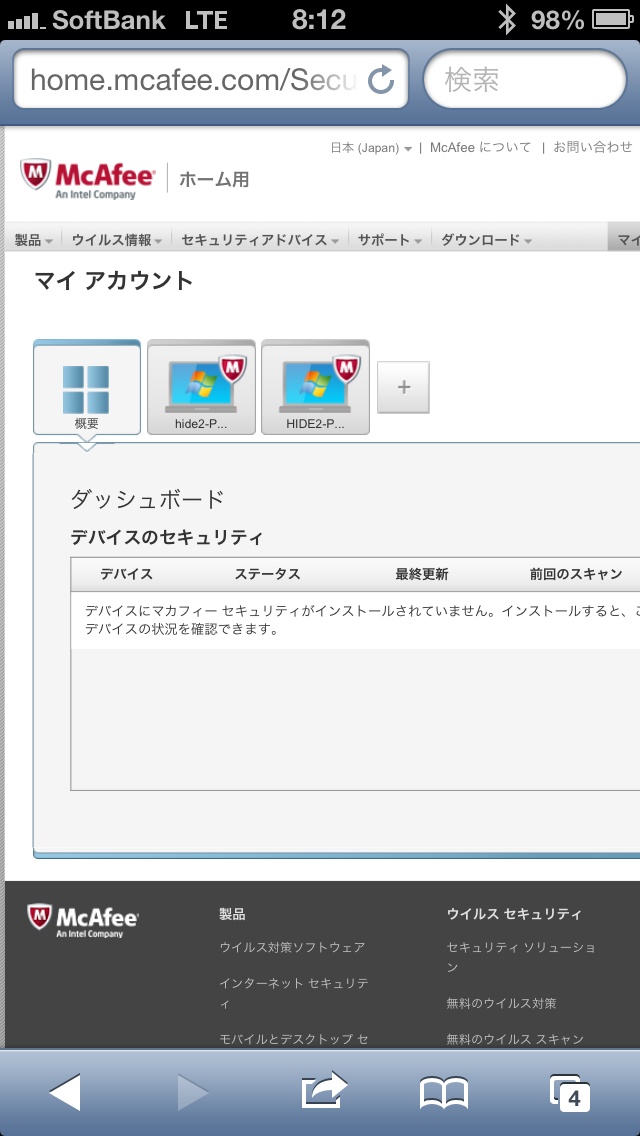Screen dimensions: 640x1136
Task: Open the tabs switcher showing 4
Action: pos(570,1094)
